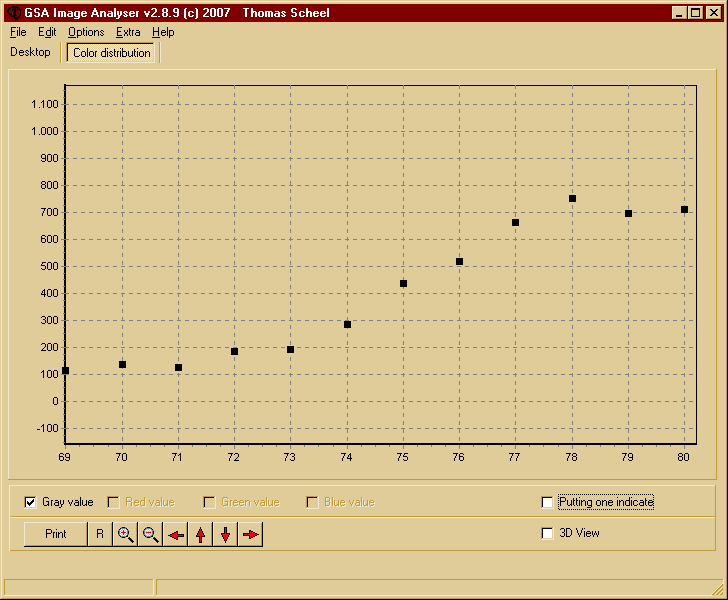Click the y-axis label 1.100

tap(45, 104)
